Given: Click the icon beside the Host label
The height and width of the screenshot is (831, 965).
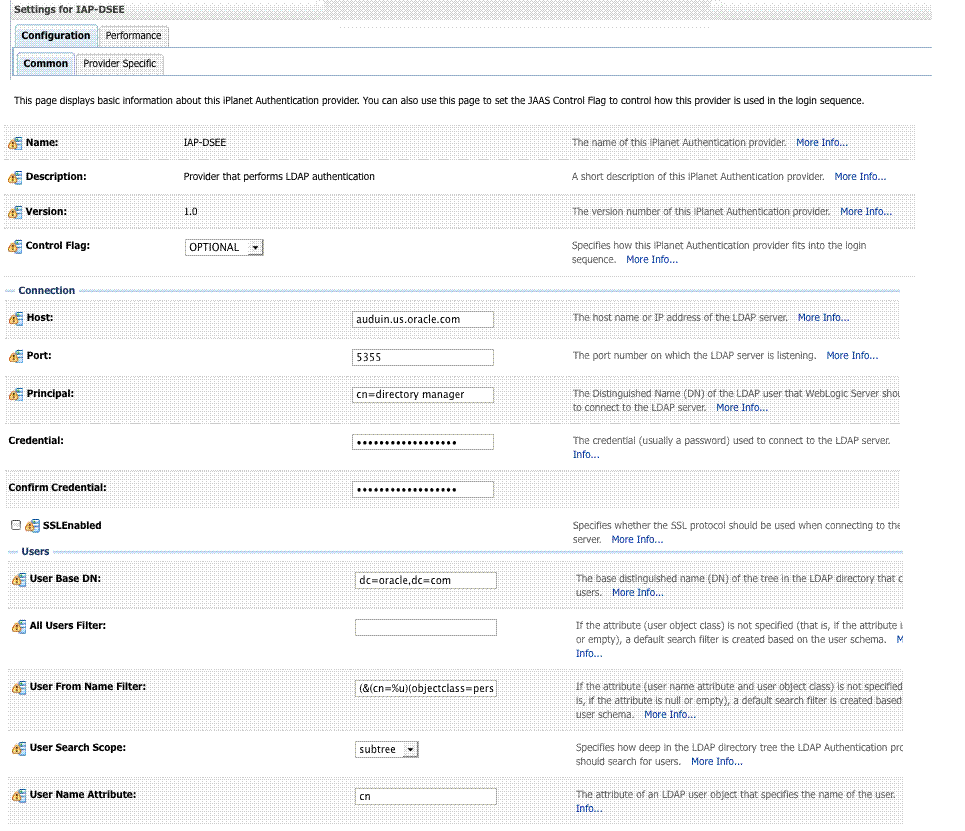Looking at the screenshot, I should (18, 317).
